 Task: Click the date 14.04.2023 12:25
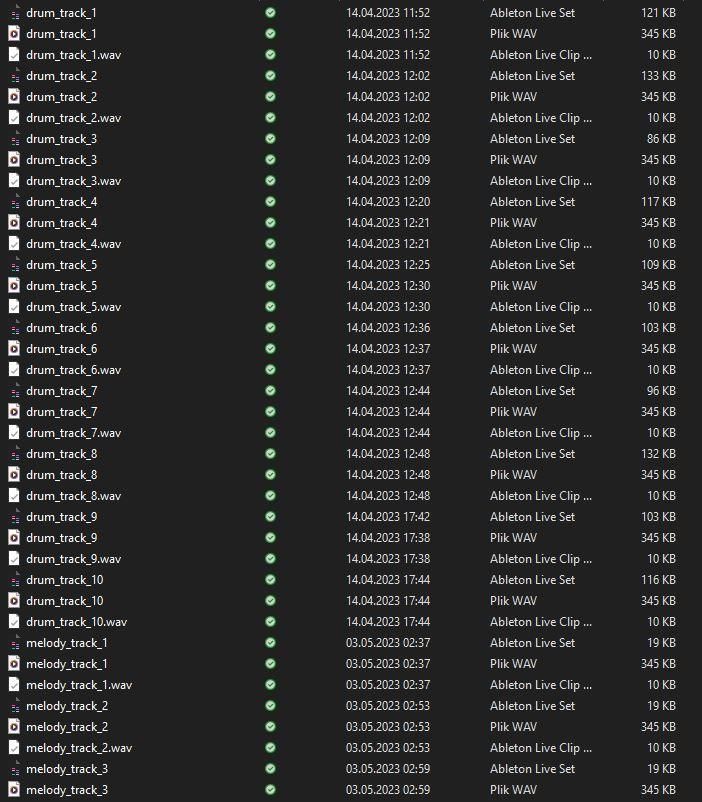[x=388, y=264]
